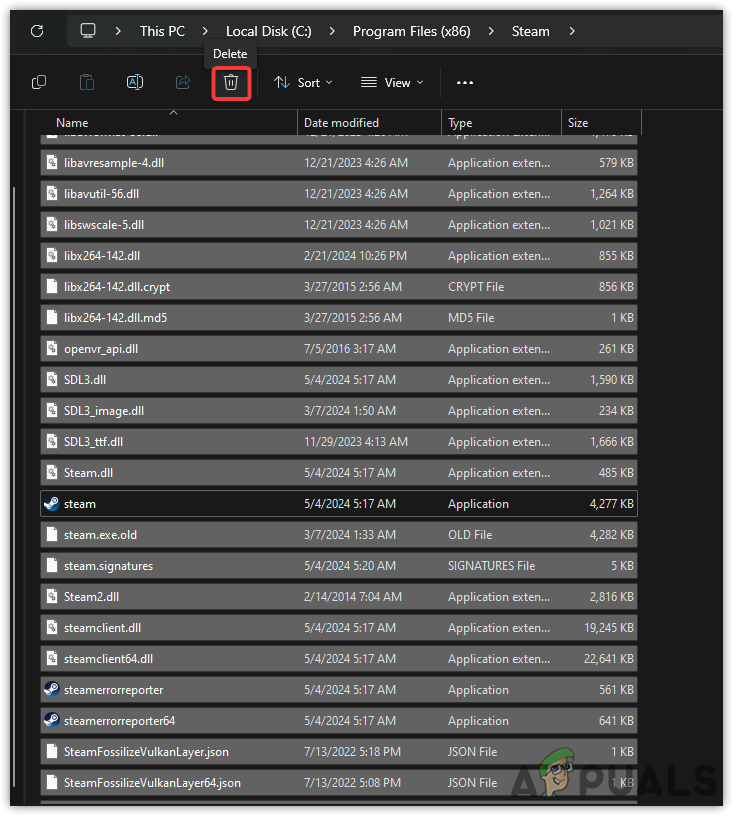Expand the chevron after This PC

(x=205, y=31)
